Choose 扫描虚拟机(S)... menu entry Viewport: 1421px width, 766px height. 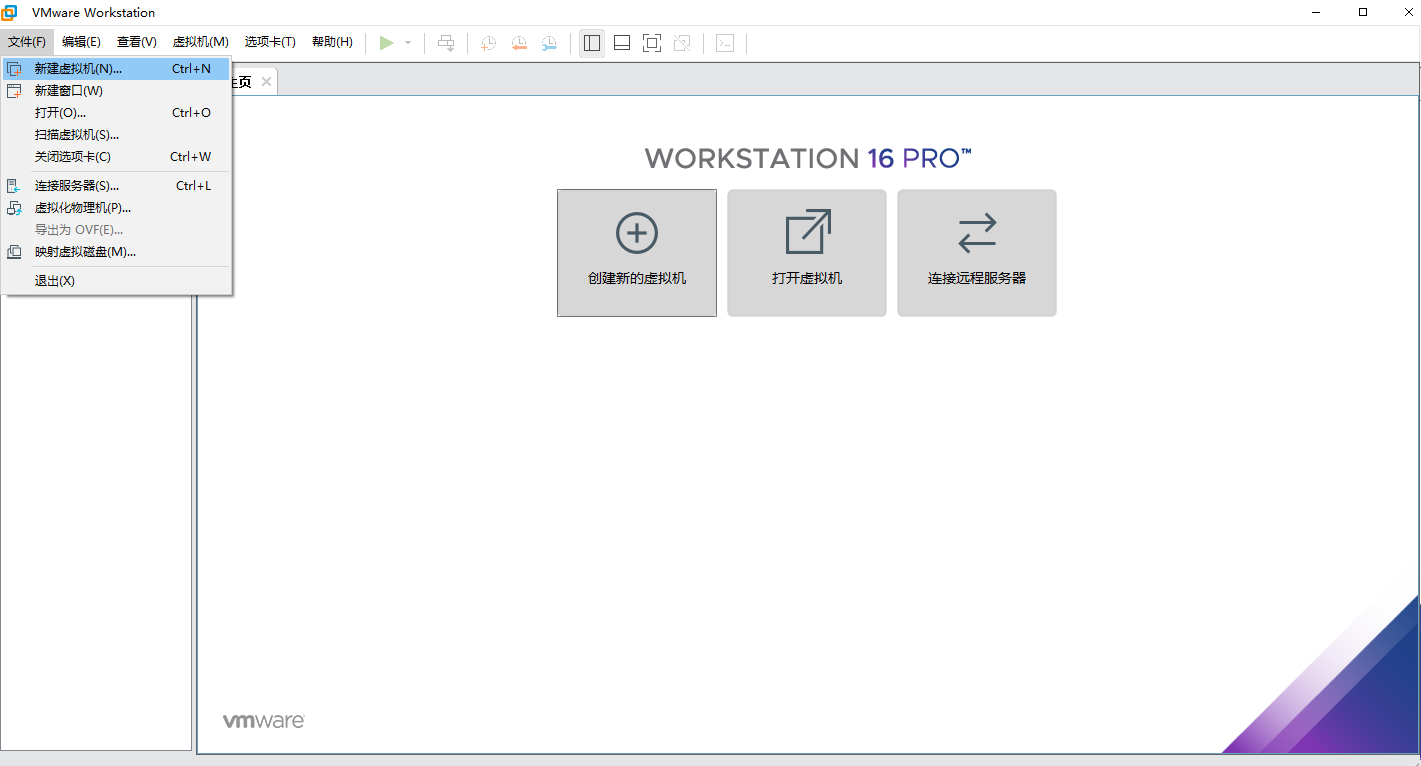coord(116,135)
